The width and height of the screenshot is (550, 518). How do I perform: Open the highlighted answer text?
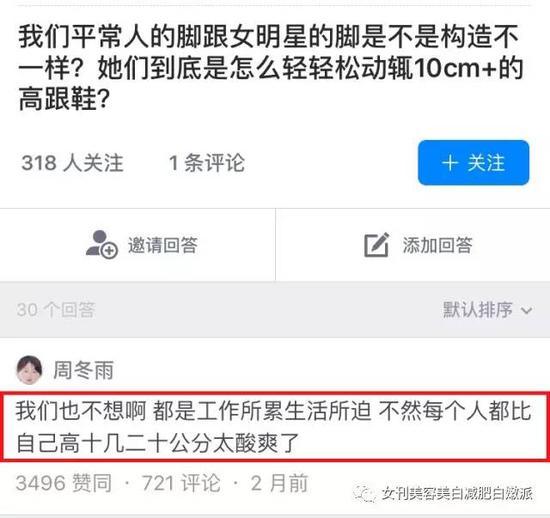click(x=275, y=427)
